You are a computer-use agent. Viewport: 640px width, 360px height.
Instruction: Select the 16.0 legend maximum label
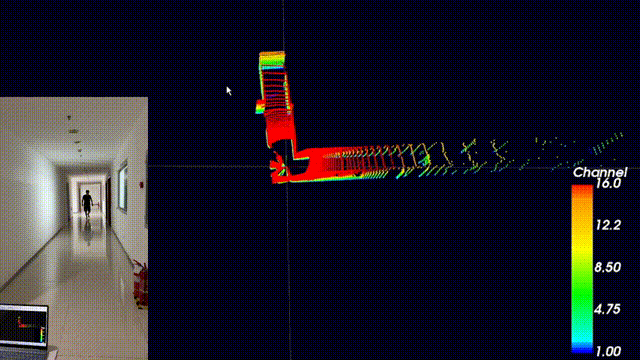point(608,184)
